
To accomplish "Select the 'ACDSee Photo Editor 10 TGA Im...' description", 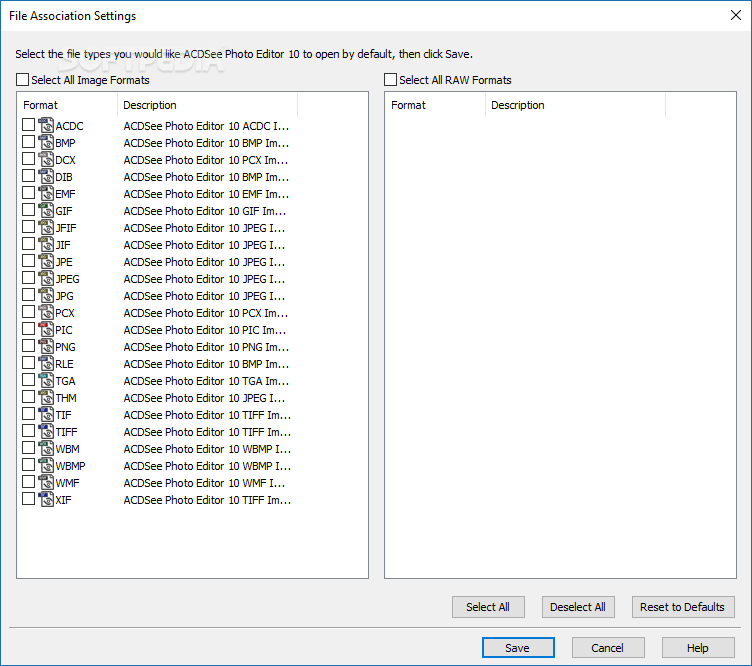I will (x=206, y=381).
